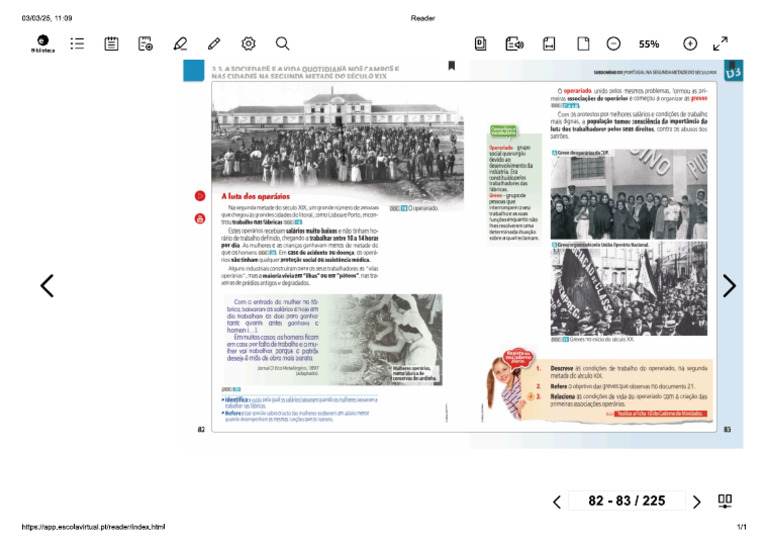Click the strike march photograph with flags
The image size is (768, 543).
[628, 288]
